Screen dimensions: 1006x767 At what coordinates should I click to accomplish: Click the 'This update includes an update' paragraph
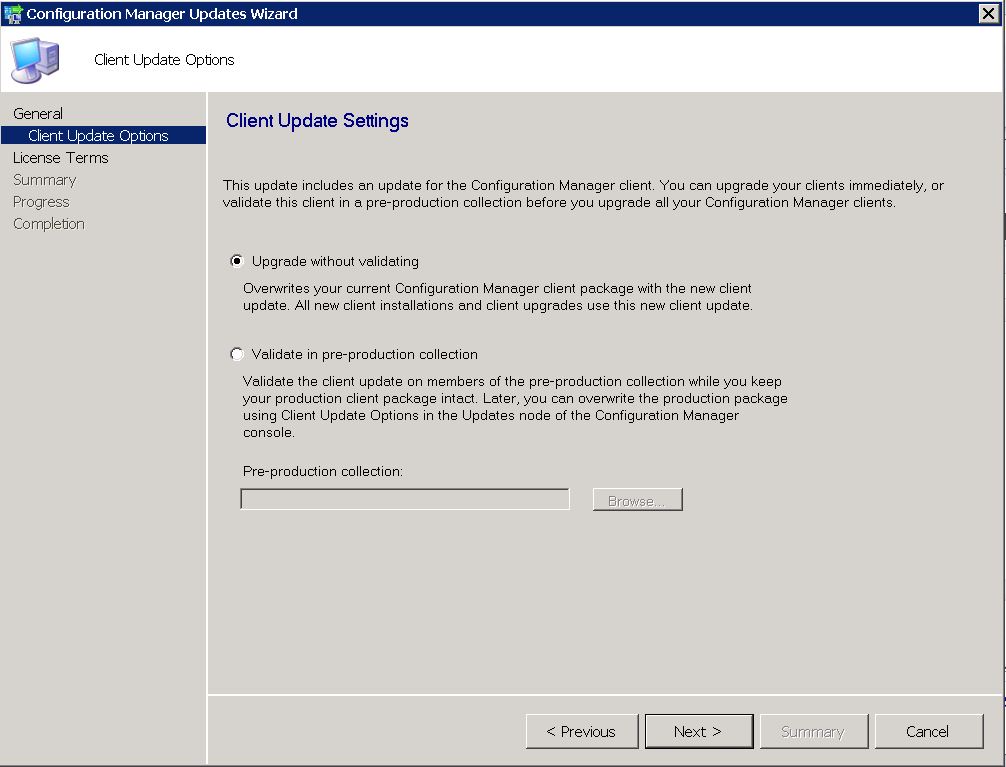(583, 194)
